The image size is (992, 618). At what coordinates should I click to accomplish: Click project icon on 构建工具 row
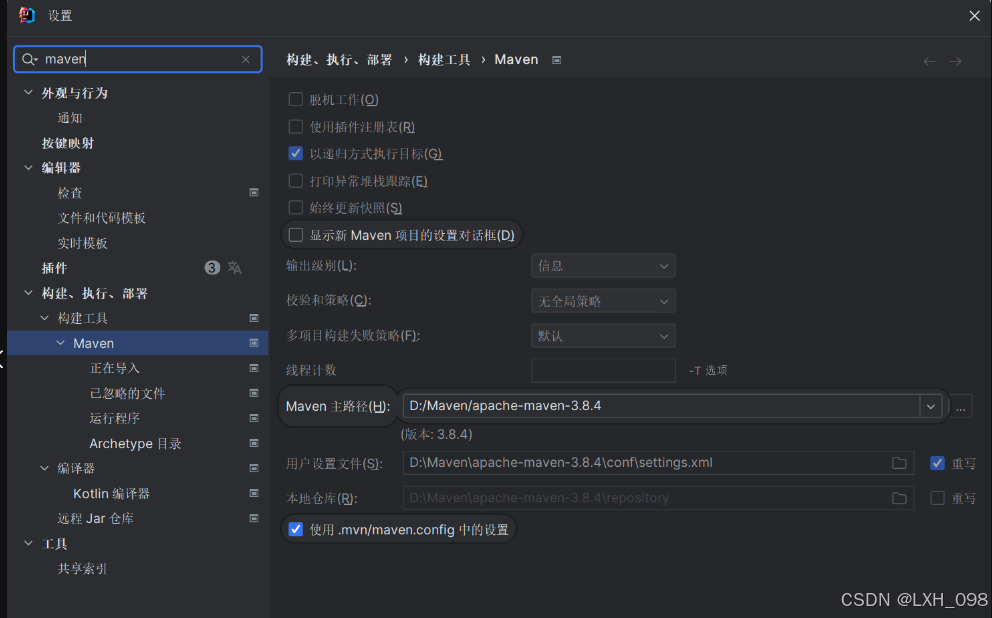[x=254, y=318]
